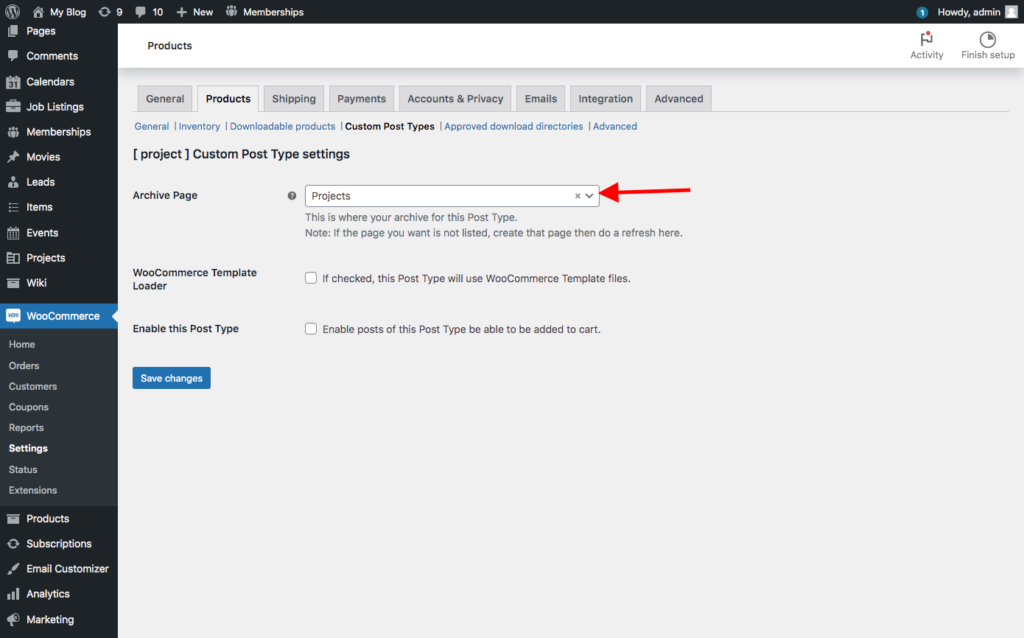The image size is (1024, 638).
Task: Click Howdy, admin account text
Action: point(968,12)
